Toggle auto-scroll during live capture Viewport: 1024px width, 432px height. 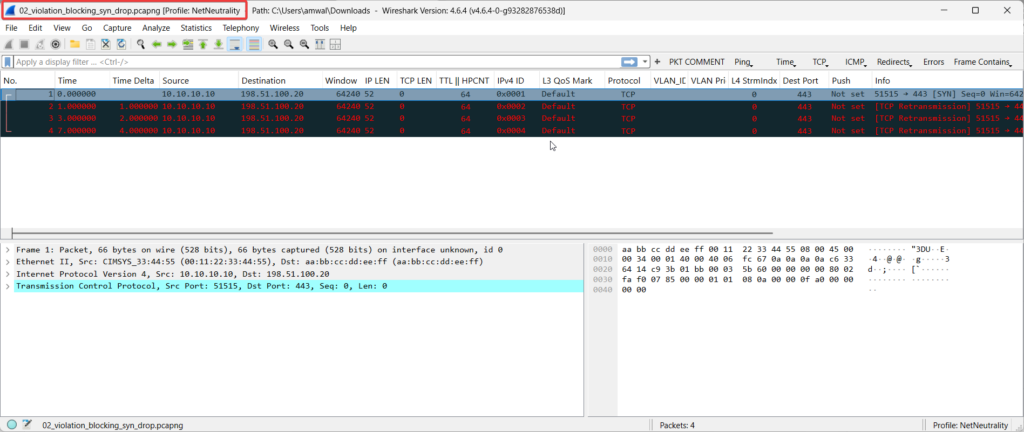tap(235, 44)
